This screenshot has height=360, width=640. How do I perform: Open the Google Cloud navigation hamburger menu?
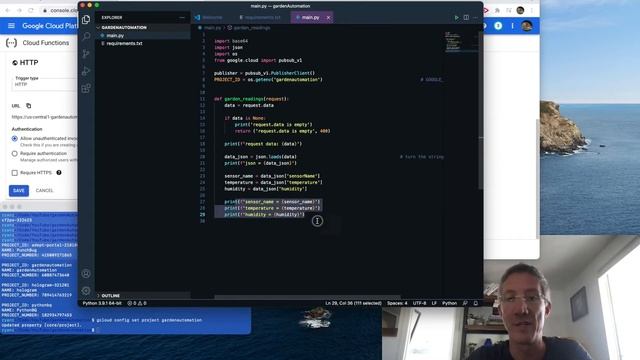click(x=11, y=26)
